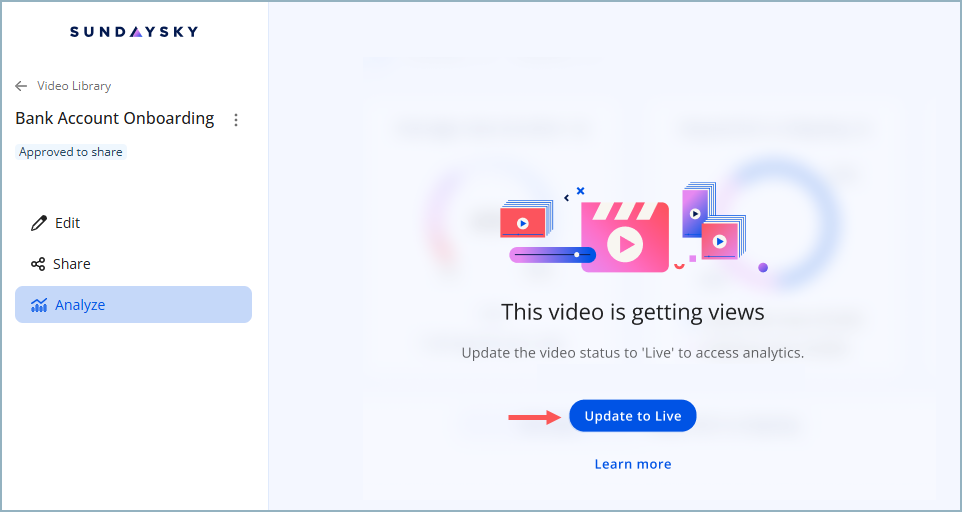Click the 'Approved to share' status badge
The width and height of the screenshot is (962, 512).
click(x=71, y=152)
